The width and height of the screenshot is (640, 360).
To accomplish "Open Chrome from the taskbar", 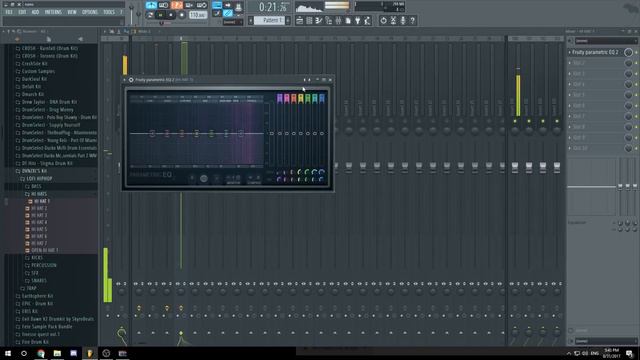I will pyautogui.click(x=41, y=353).
